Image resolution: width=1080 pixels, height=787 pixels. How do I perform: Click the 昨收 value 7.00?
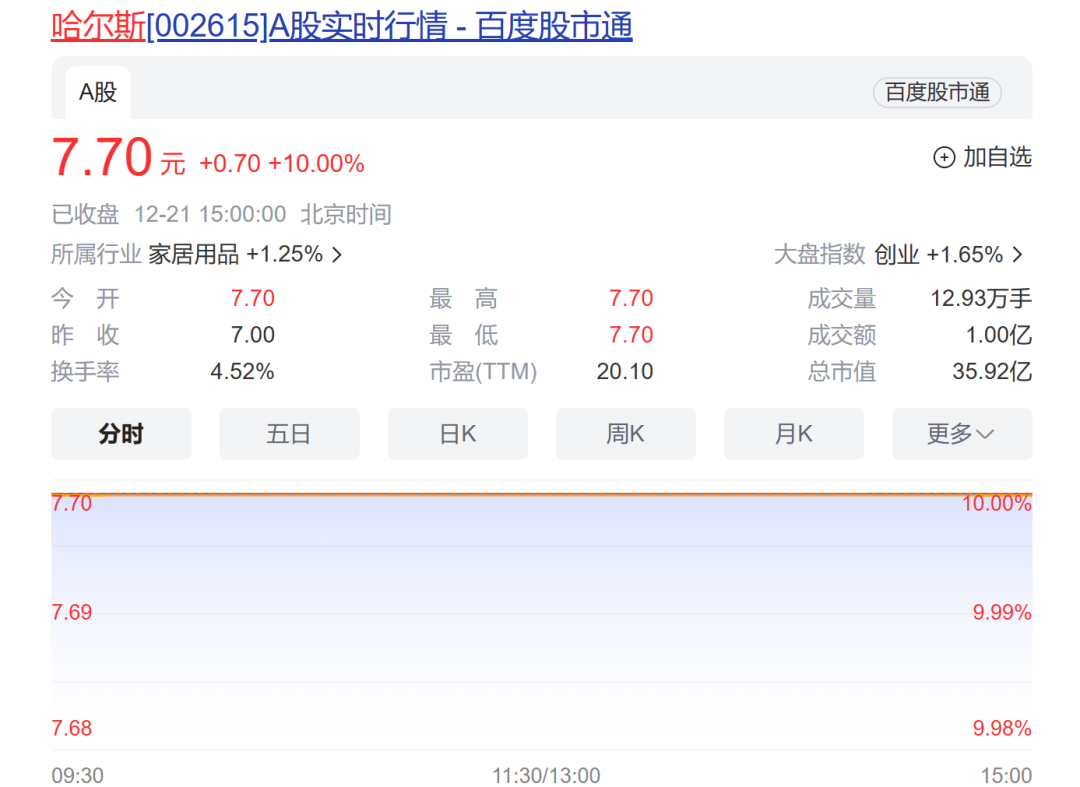click(x=252, y=335)
